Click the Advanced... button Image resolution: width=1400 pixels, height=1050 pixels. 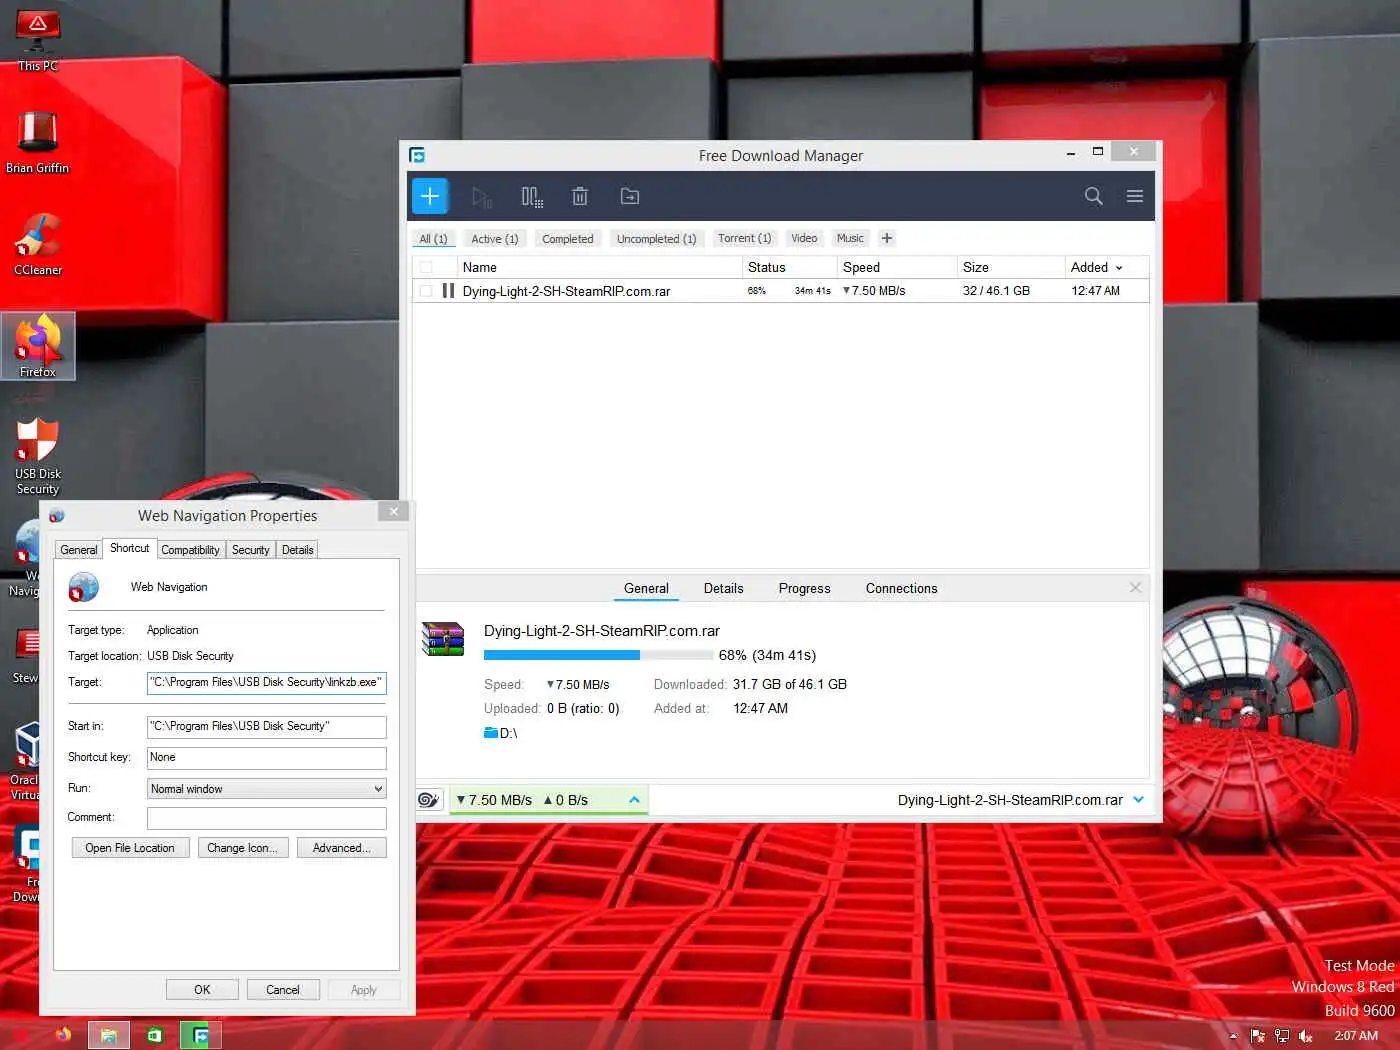coord(342,848)
